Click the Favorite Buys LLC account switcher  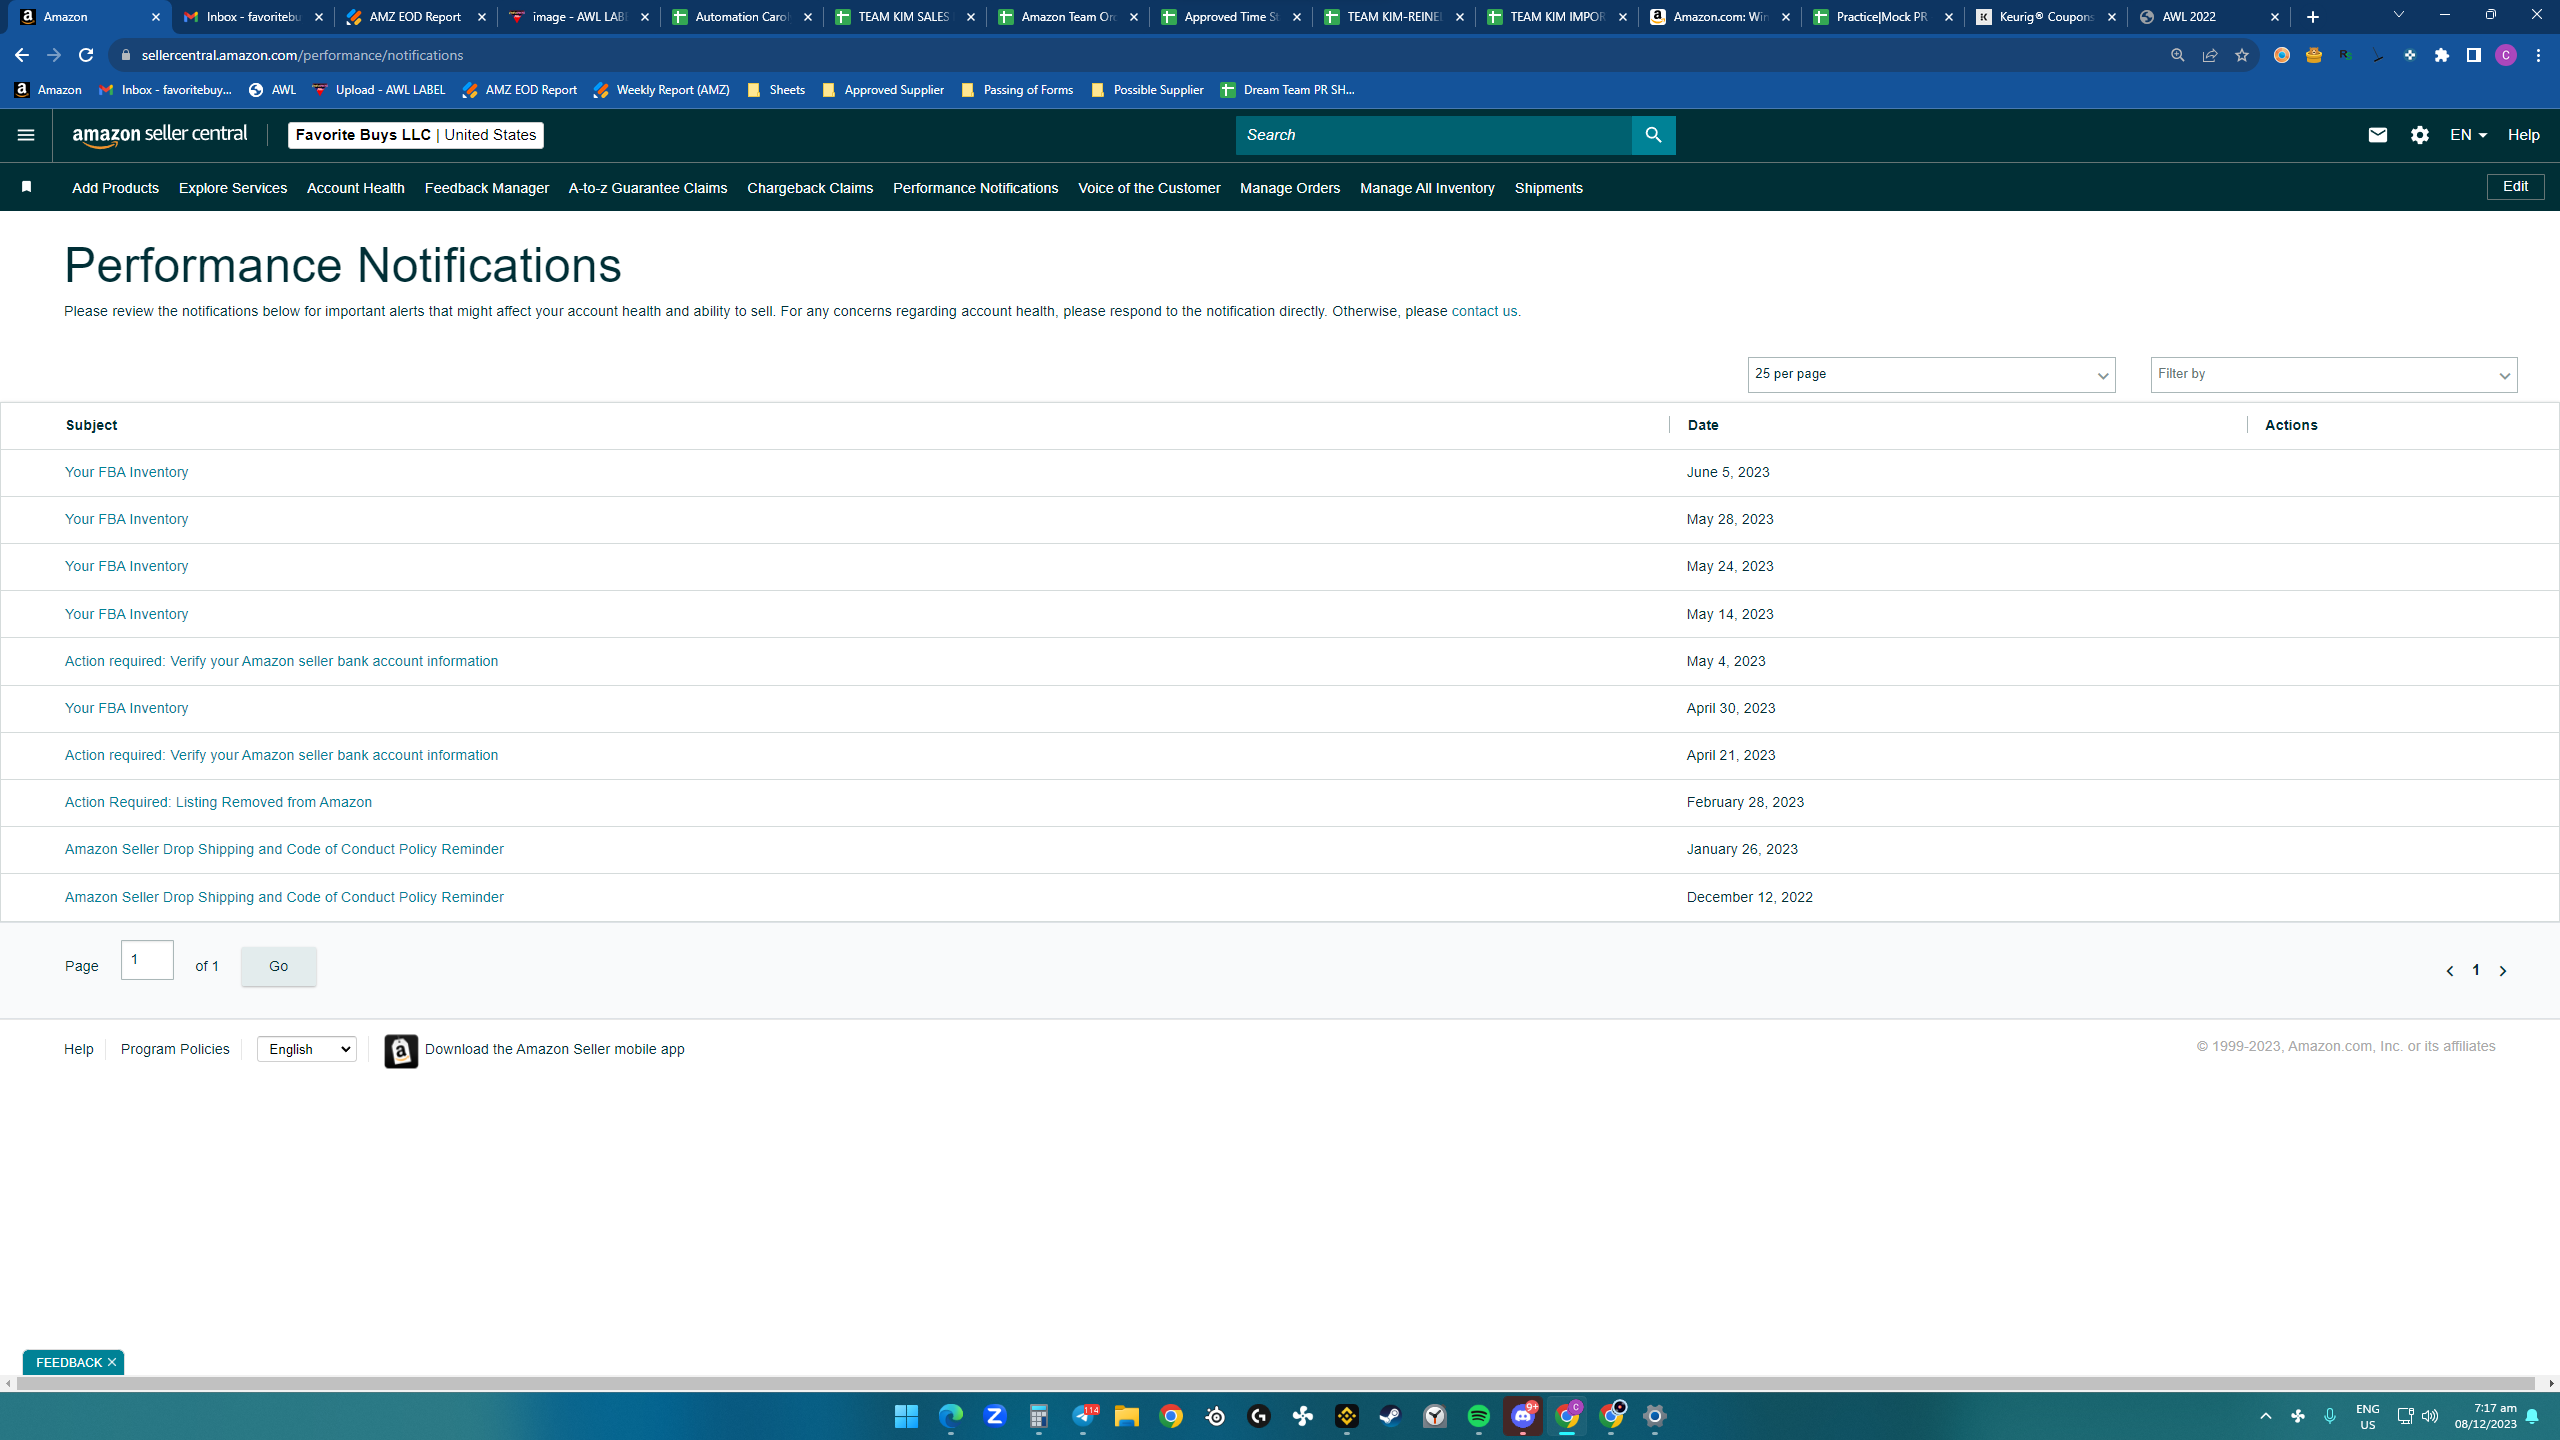pos(416,135)
